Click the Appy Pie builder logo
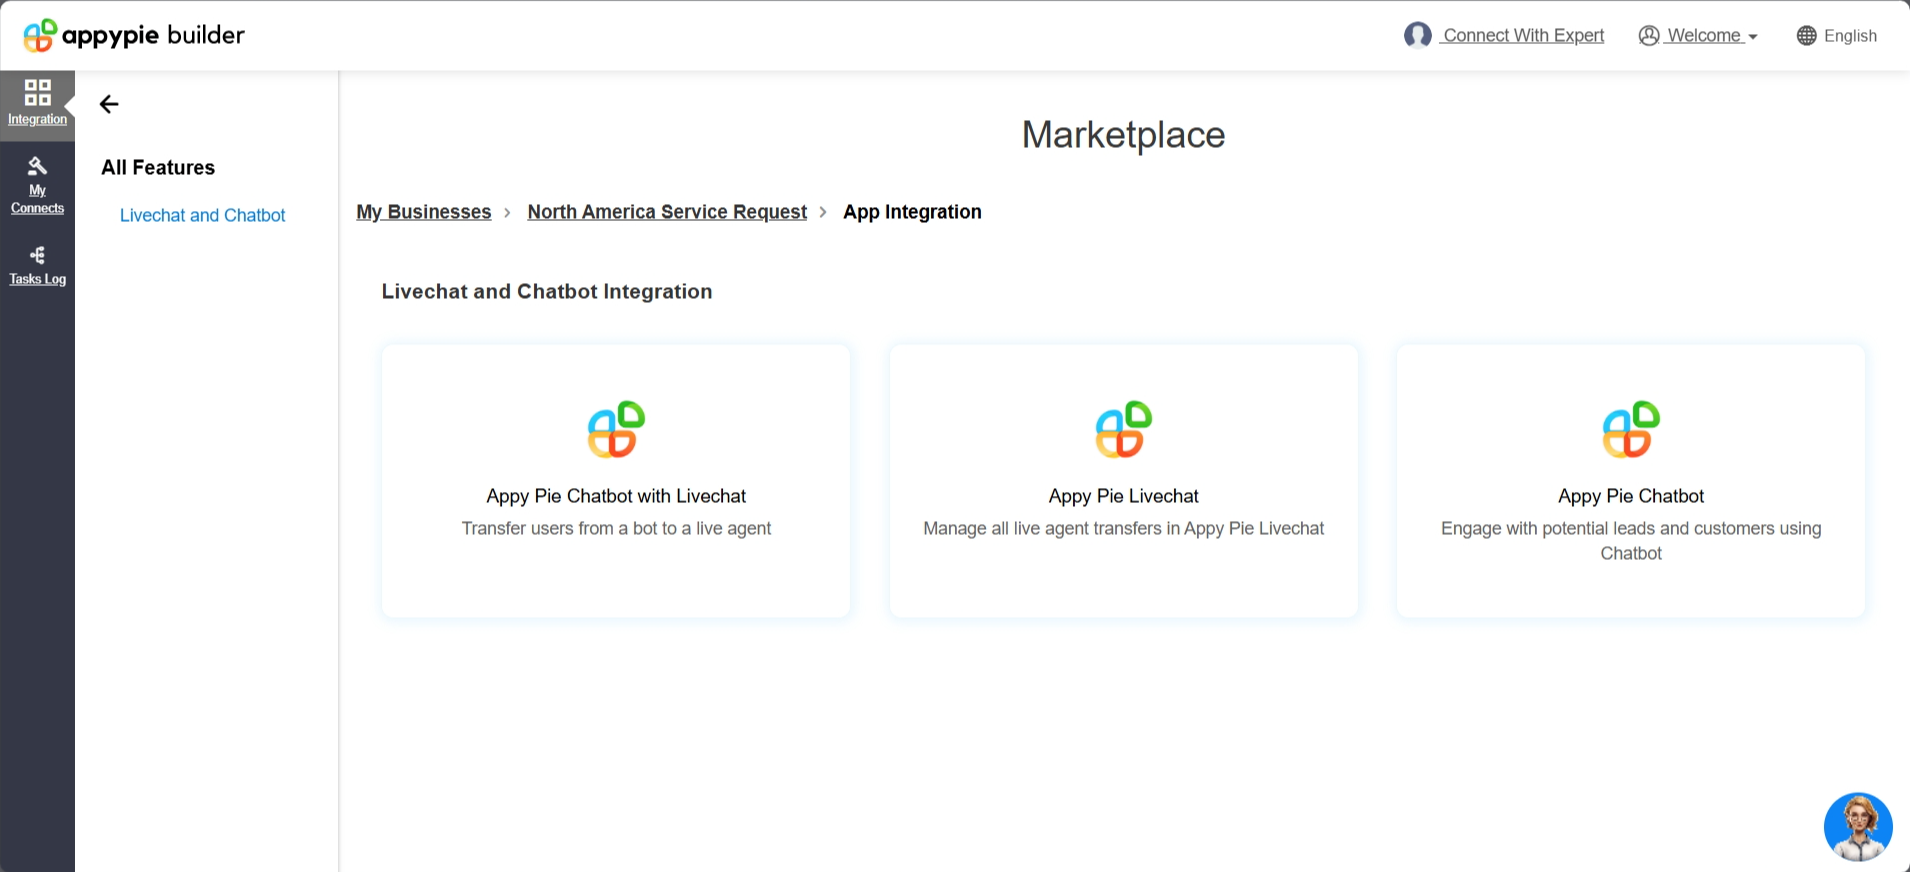This screenshot has height=872, width=1910. pyautogui.click(x=134, y=35)
